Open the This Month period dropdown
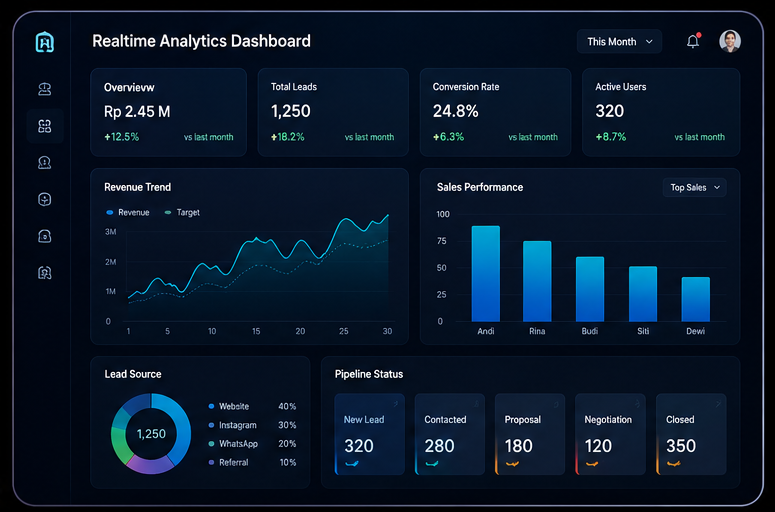This screenshot has height=512, width=775. point(619,42)
